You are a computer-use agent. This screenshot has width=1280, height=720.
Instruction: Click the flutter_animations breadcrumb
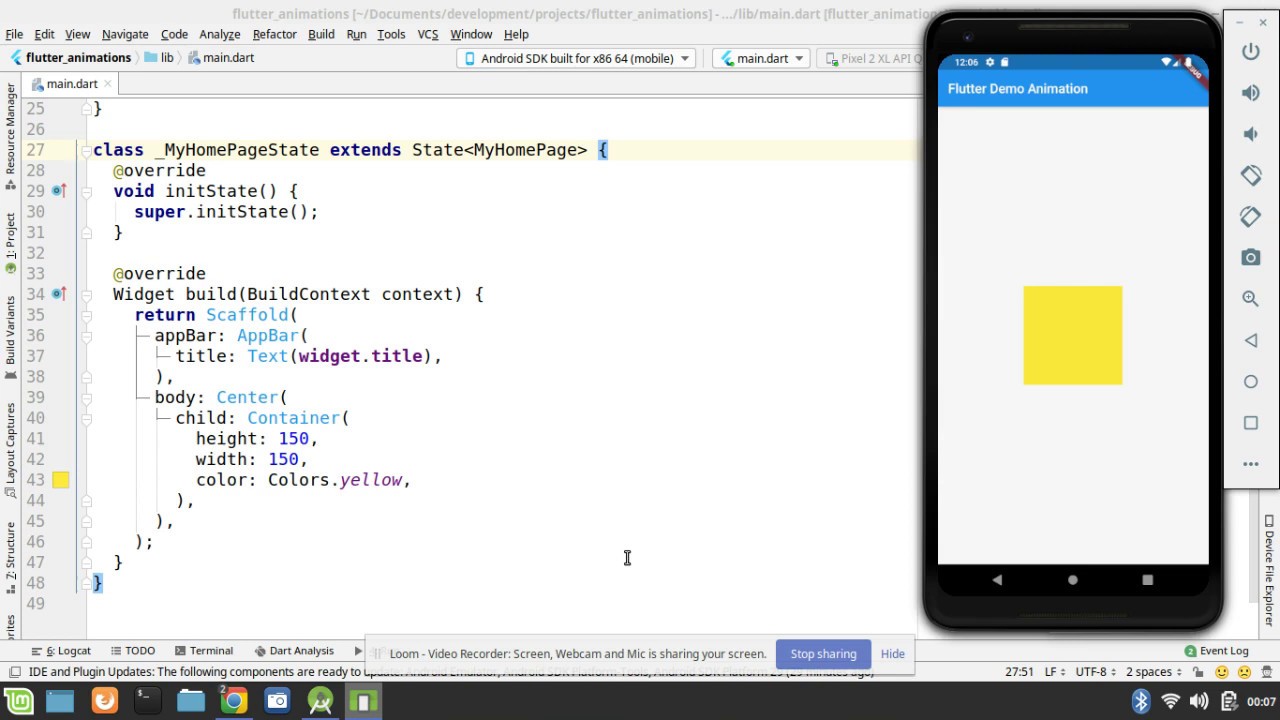pos(70,58)
